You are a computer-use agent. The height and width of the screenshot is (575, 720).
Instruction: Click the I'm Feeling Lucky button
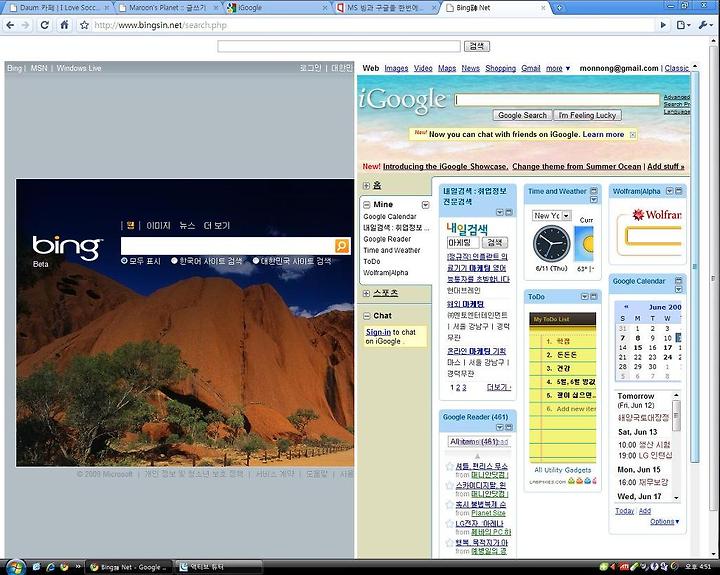pyautogui.click(x=587, y=115)
